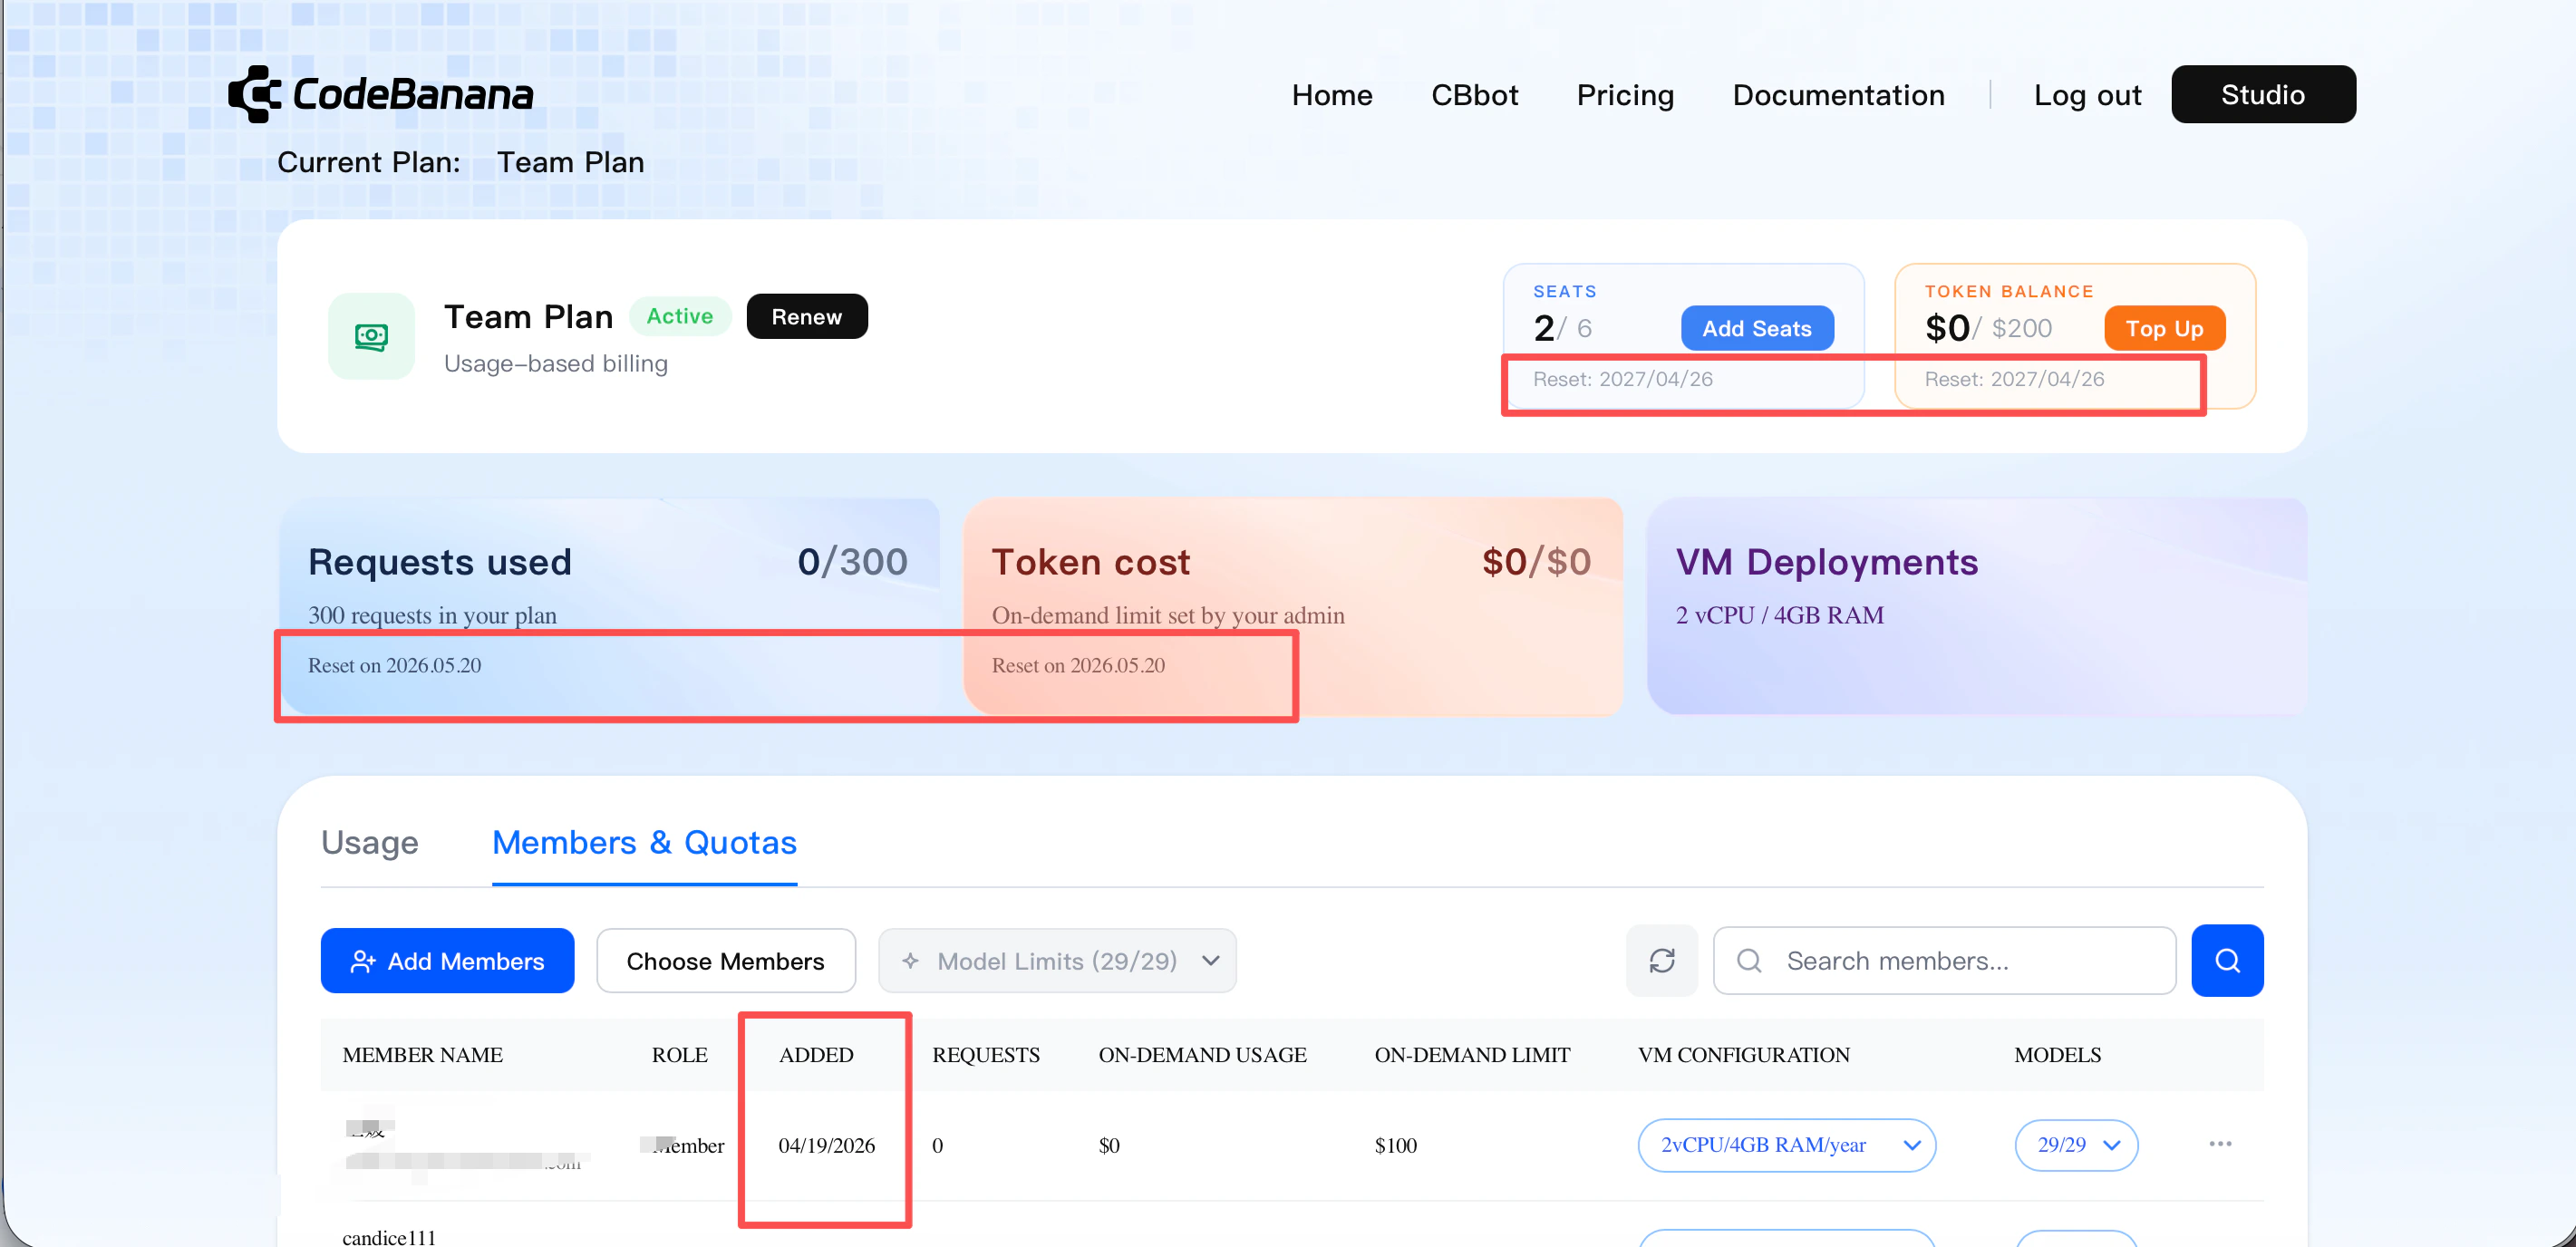Click the Renew button
The height and width of the screenshot is (1247, 2576).
click(x=806, y=316)
